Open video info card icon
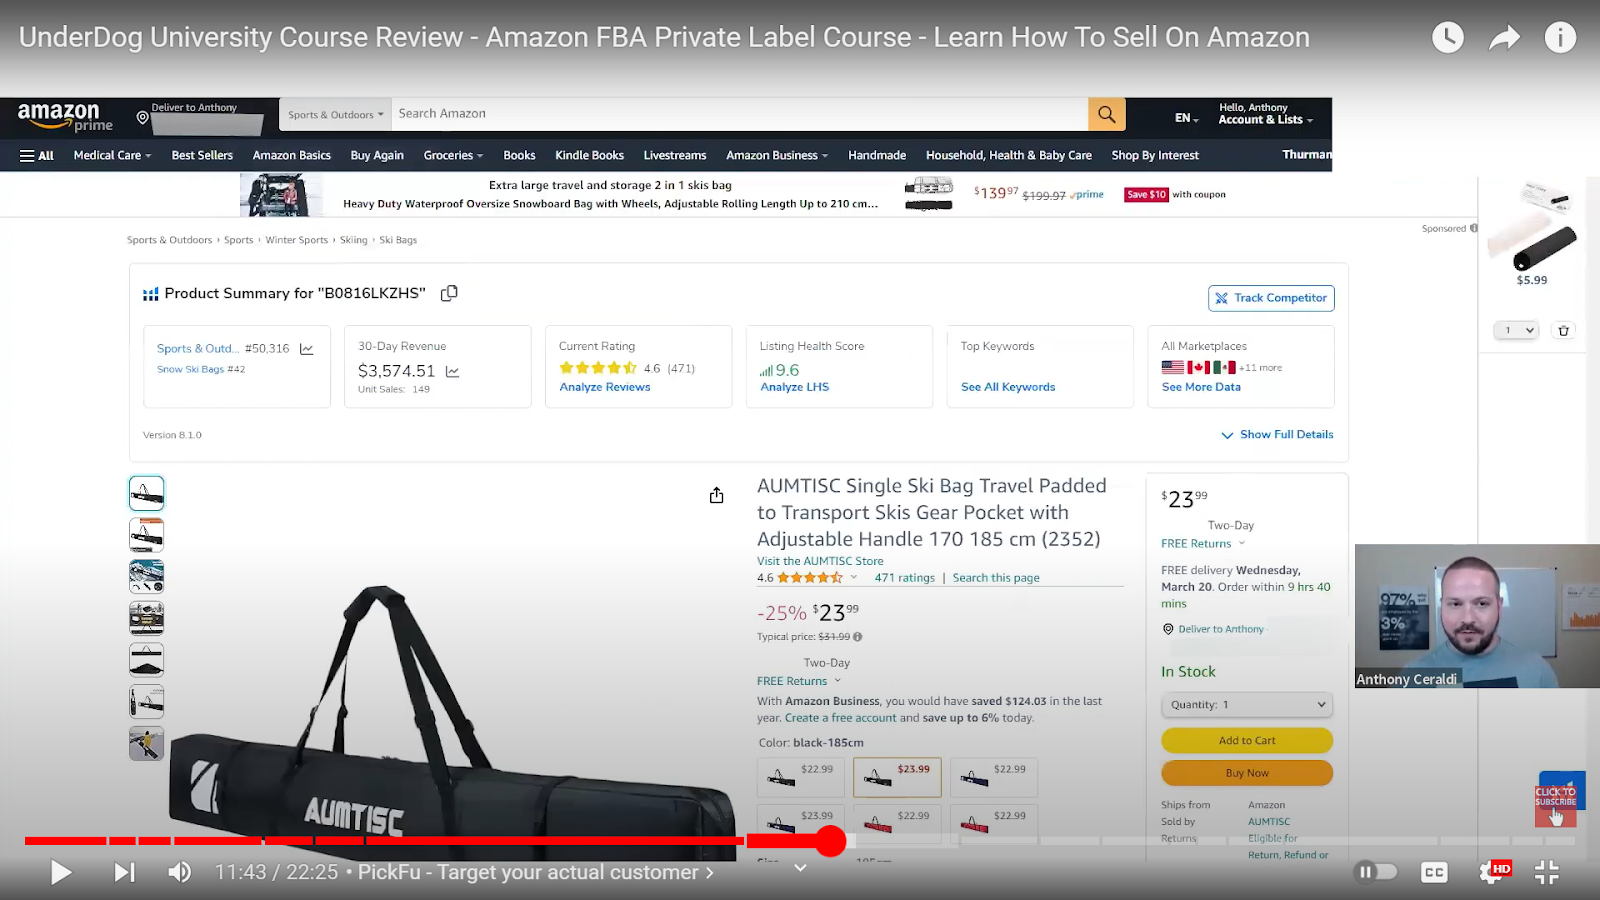 pos(1560,38)
